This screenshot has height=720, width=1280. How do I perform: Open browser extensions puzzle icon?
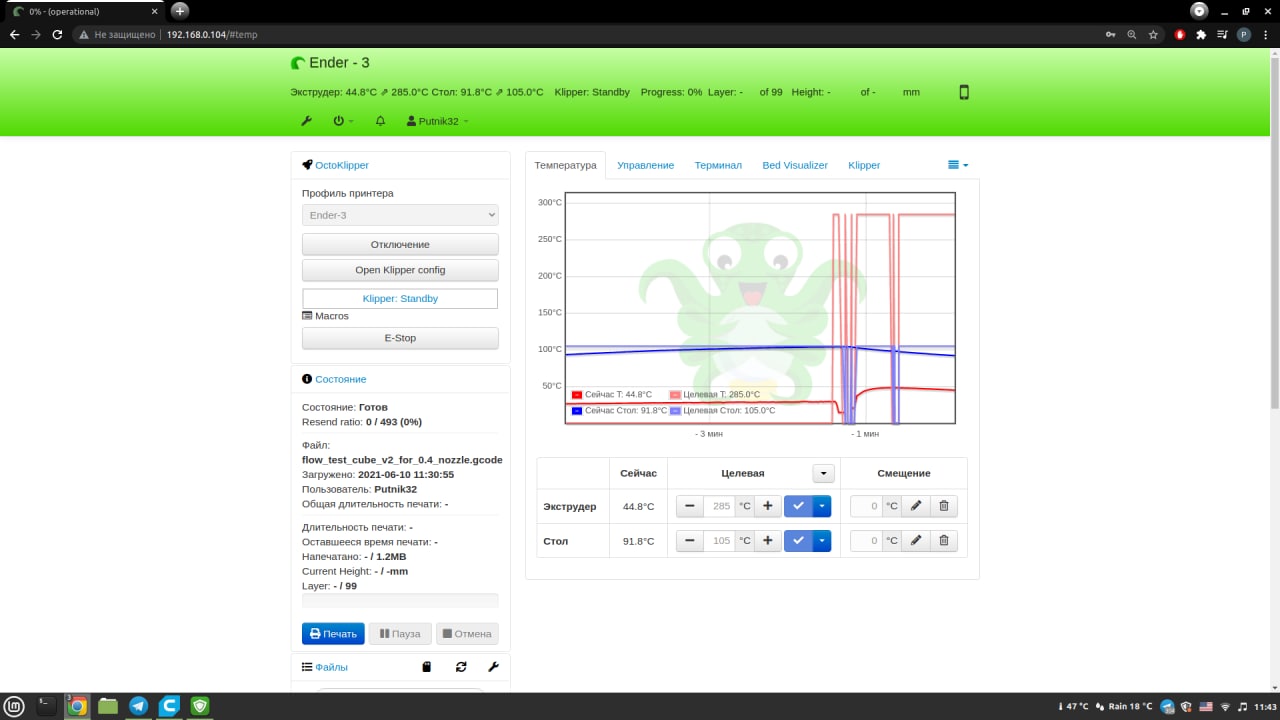tap(1201, 34)
